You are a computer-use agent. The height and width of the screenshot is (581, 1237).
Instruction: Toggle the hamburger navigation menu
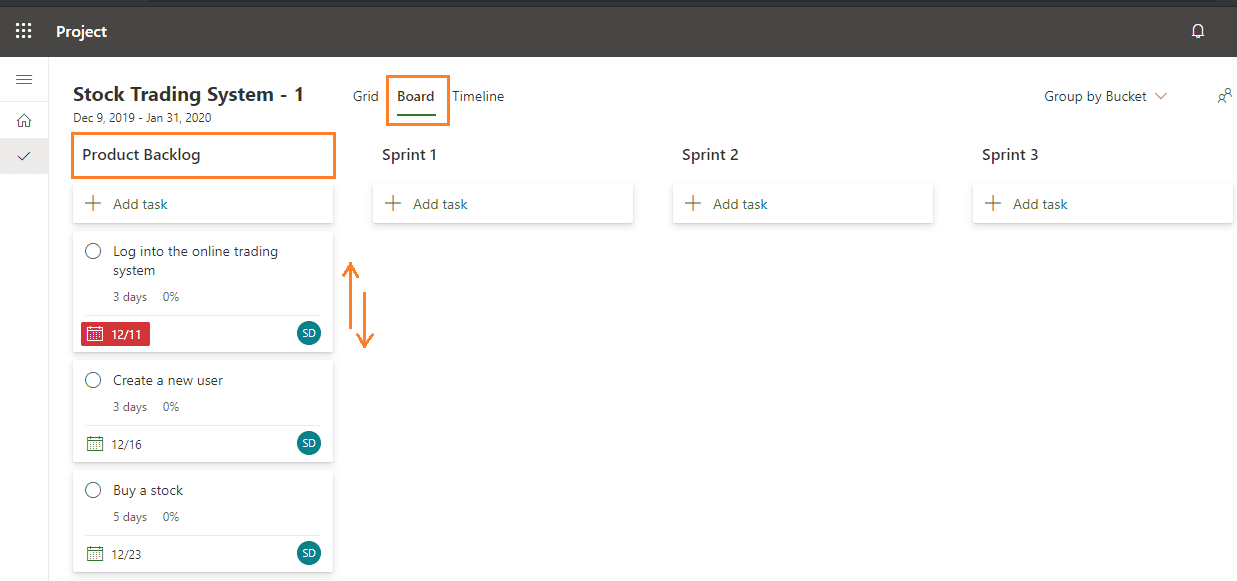24,80
